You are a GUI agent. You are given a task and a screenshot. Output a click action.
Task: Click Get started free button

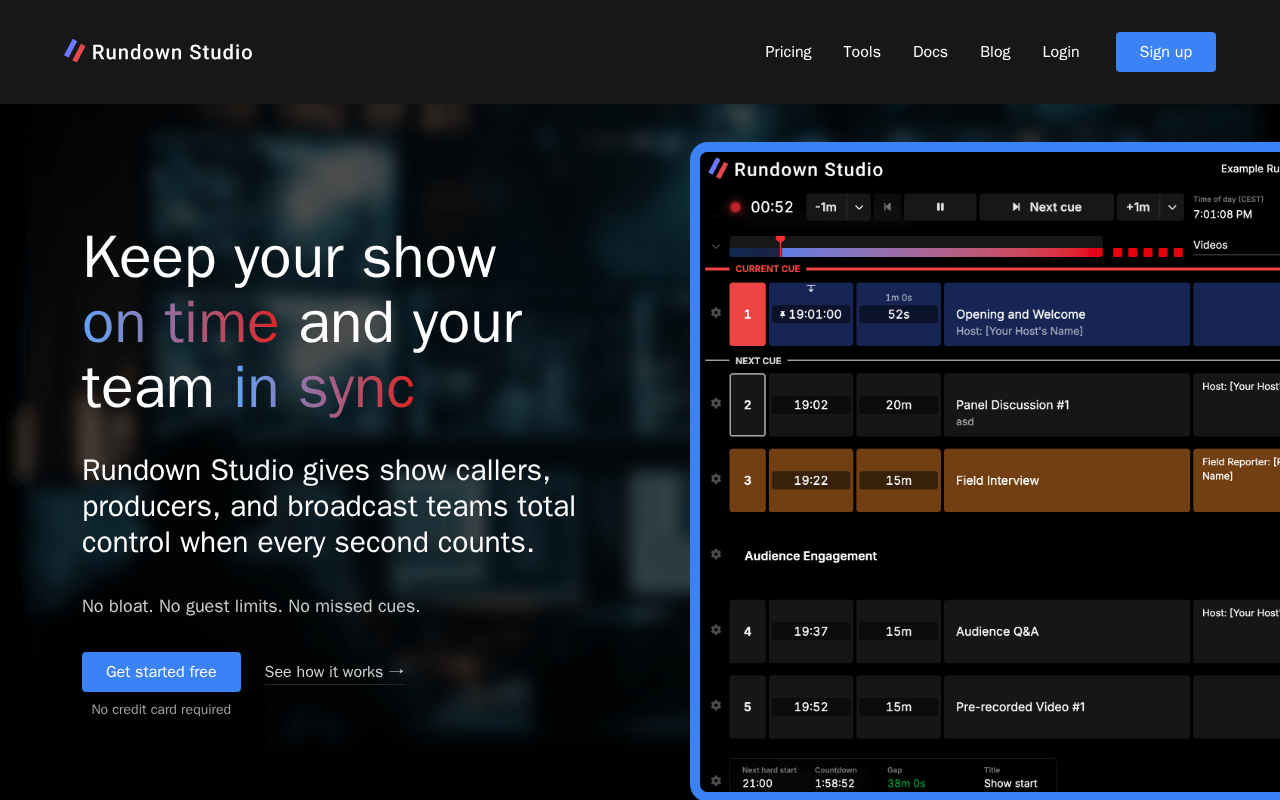161,672
